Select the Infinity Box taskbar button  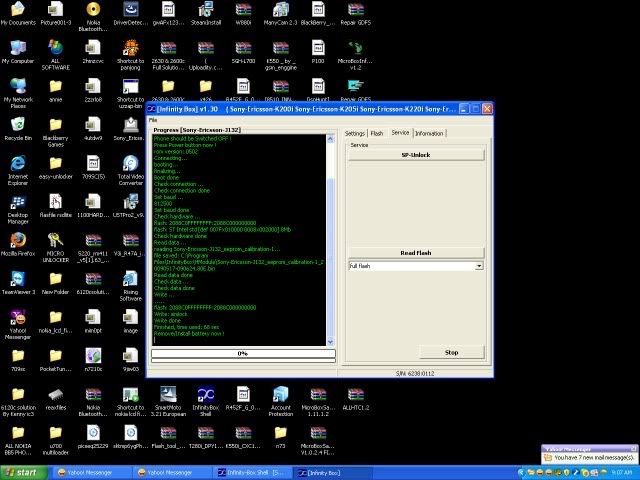point(333,473)
